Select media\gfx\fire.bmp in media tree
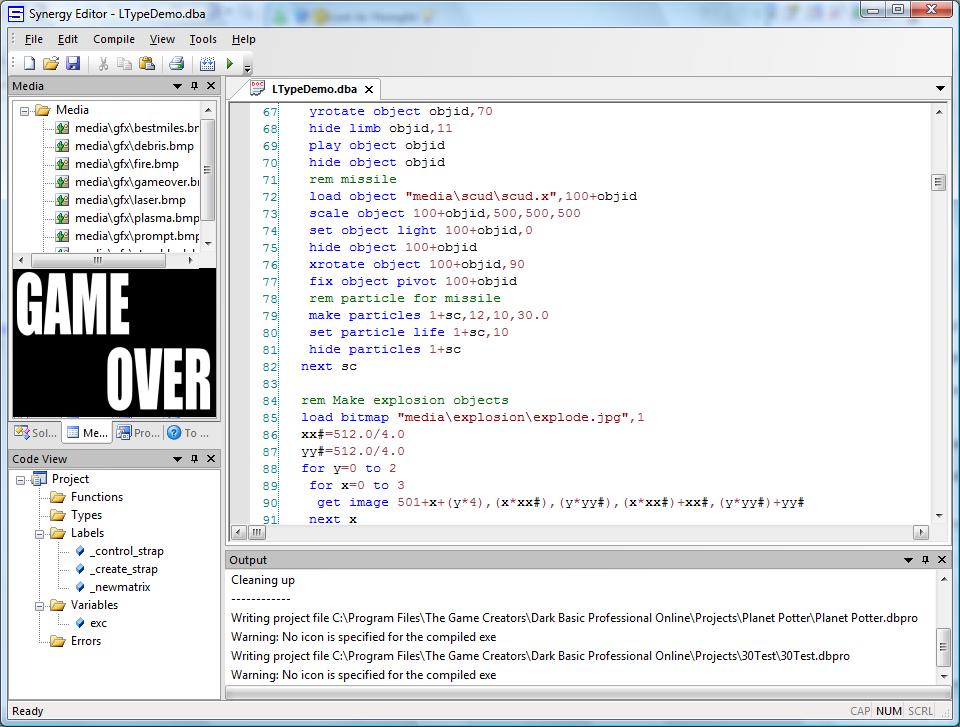 127,164
